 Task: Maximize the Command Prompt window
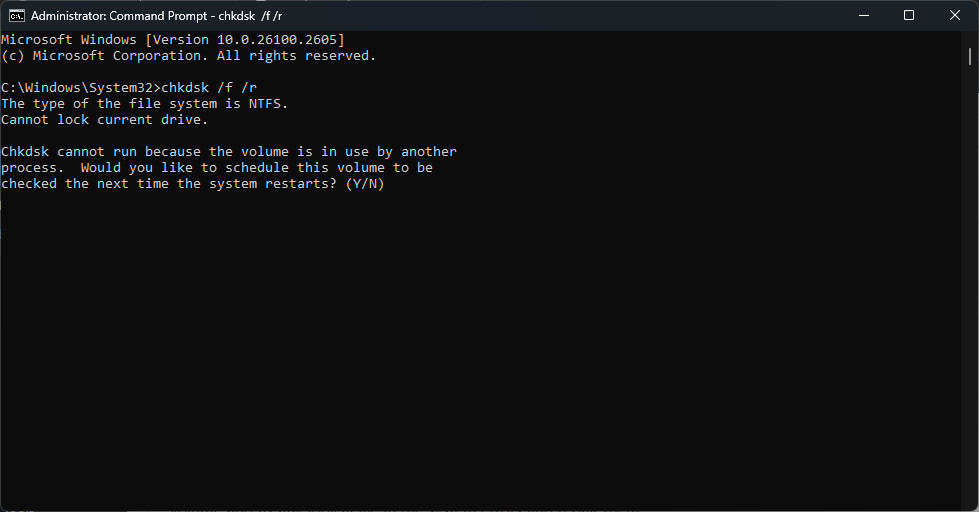click(x=908, y=16)
